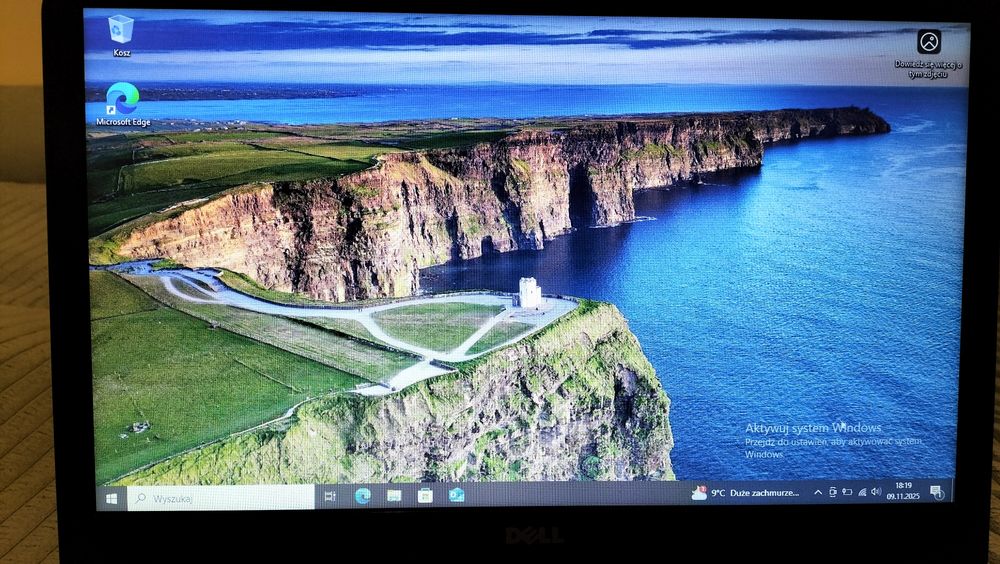Open Task View on the taskbar
Viewport: 1000px width, 564px height.
pyautogui.click(x=330, y=496)
